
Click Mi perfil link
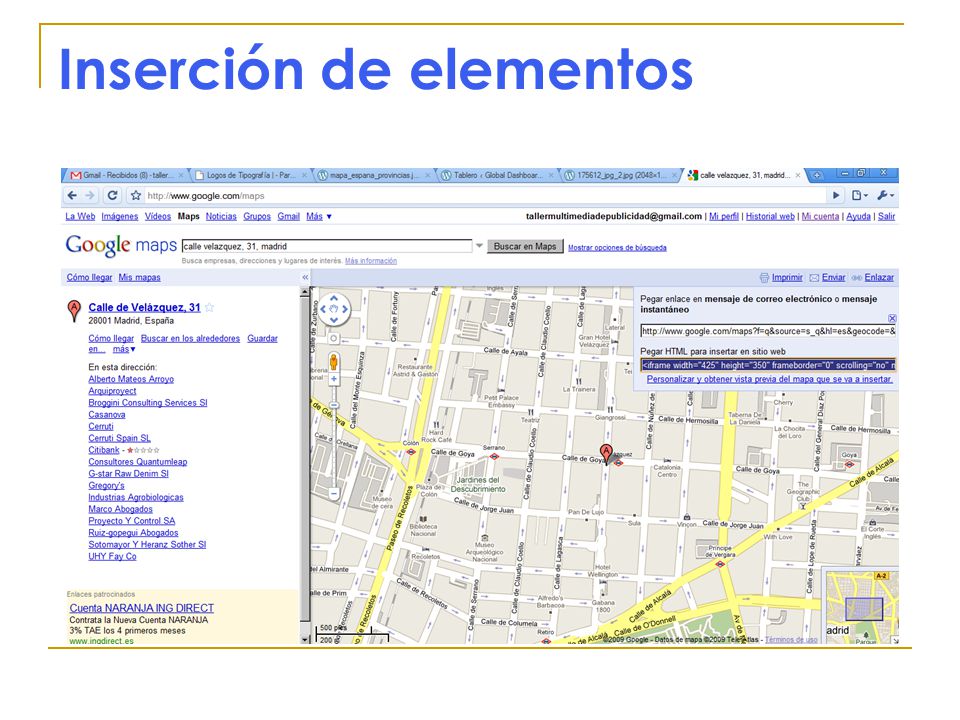(724, 217)
